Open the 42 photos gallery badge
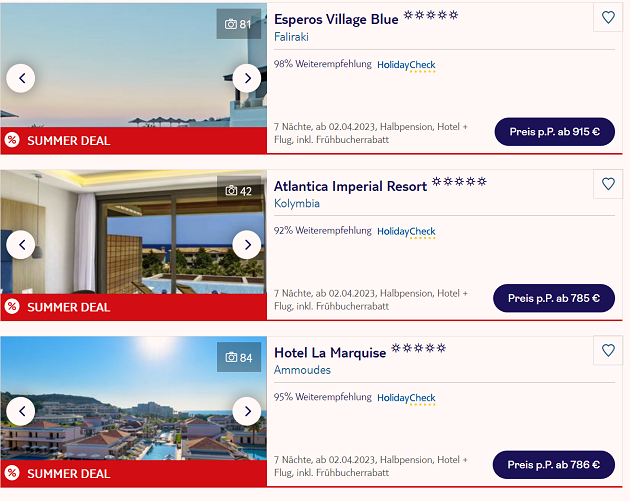This screenshot has height=501, width=630. tap(239, 191)
